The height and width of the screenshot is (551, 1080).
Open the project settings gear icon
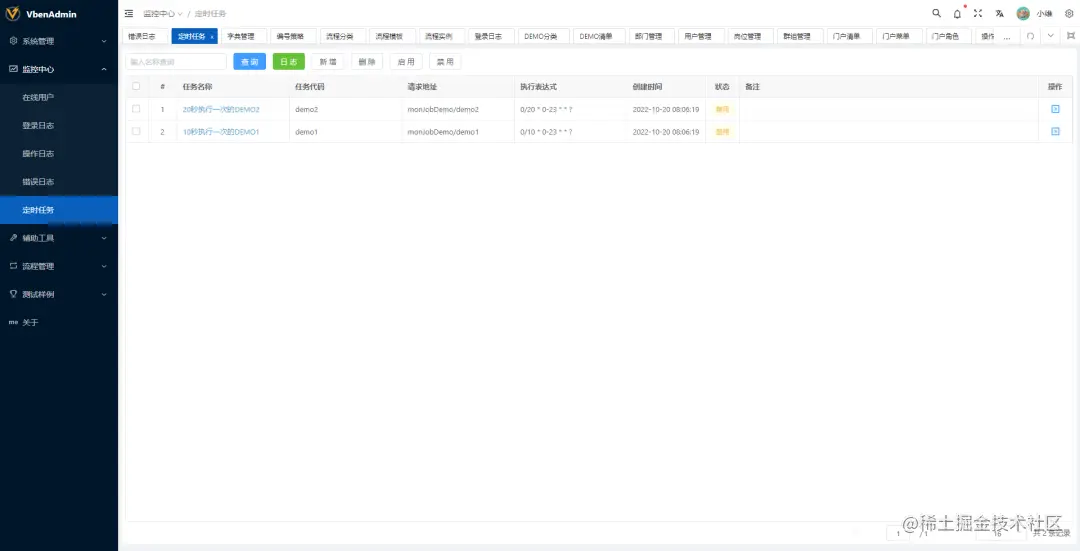coord(1069,13)
